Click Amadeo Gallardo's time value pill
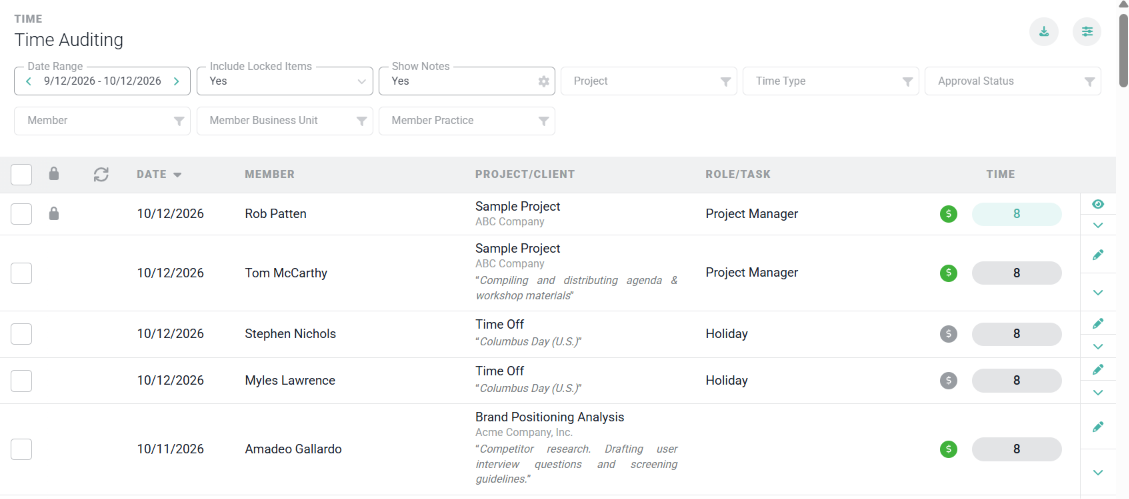 coord(1017,449)
